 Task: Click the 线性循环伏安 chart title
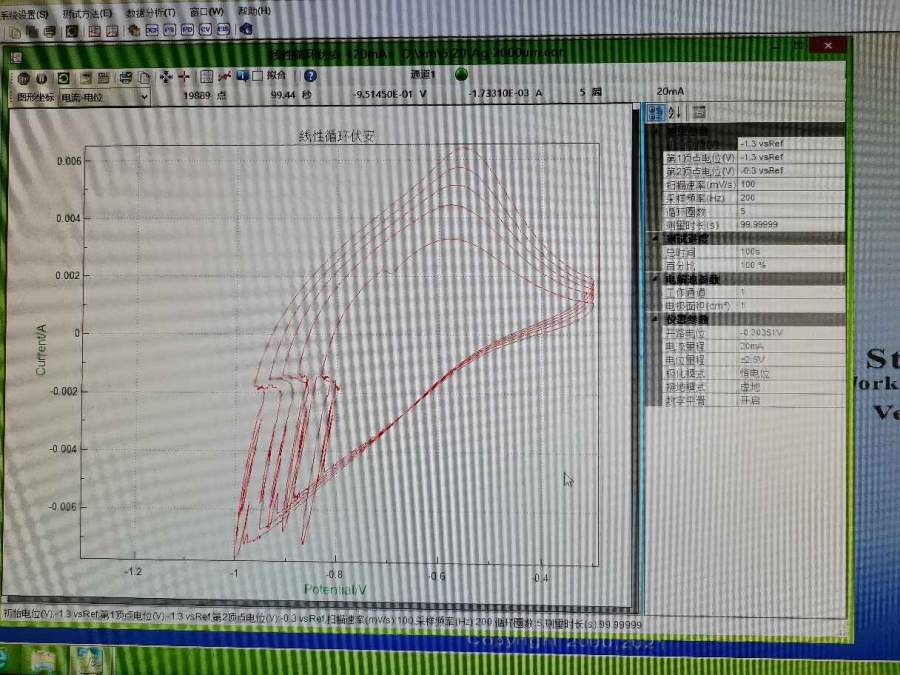(x=336, y=136)
